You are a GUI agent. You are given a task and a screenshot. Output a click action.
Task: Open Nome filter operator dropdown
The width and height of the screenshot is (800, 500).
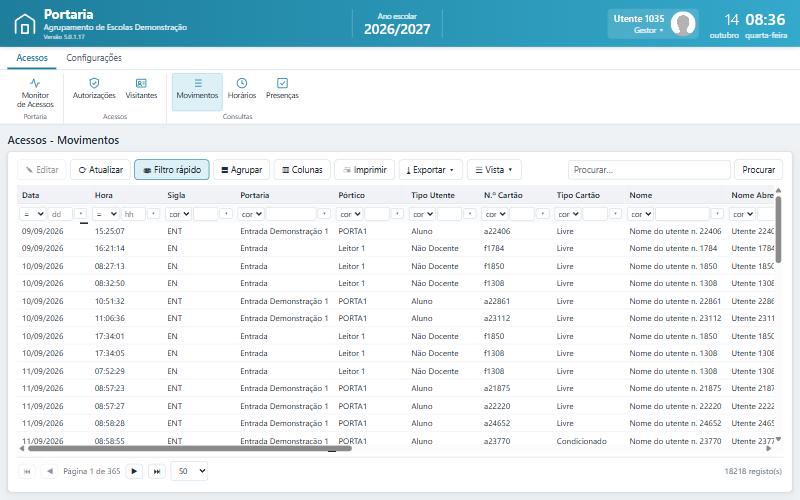[x=641, y=214]
